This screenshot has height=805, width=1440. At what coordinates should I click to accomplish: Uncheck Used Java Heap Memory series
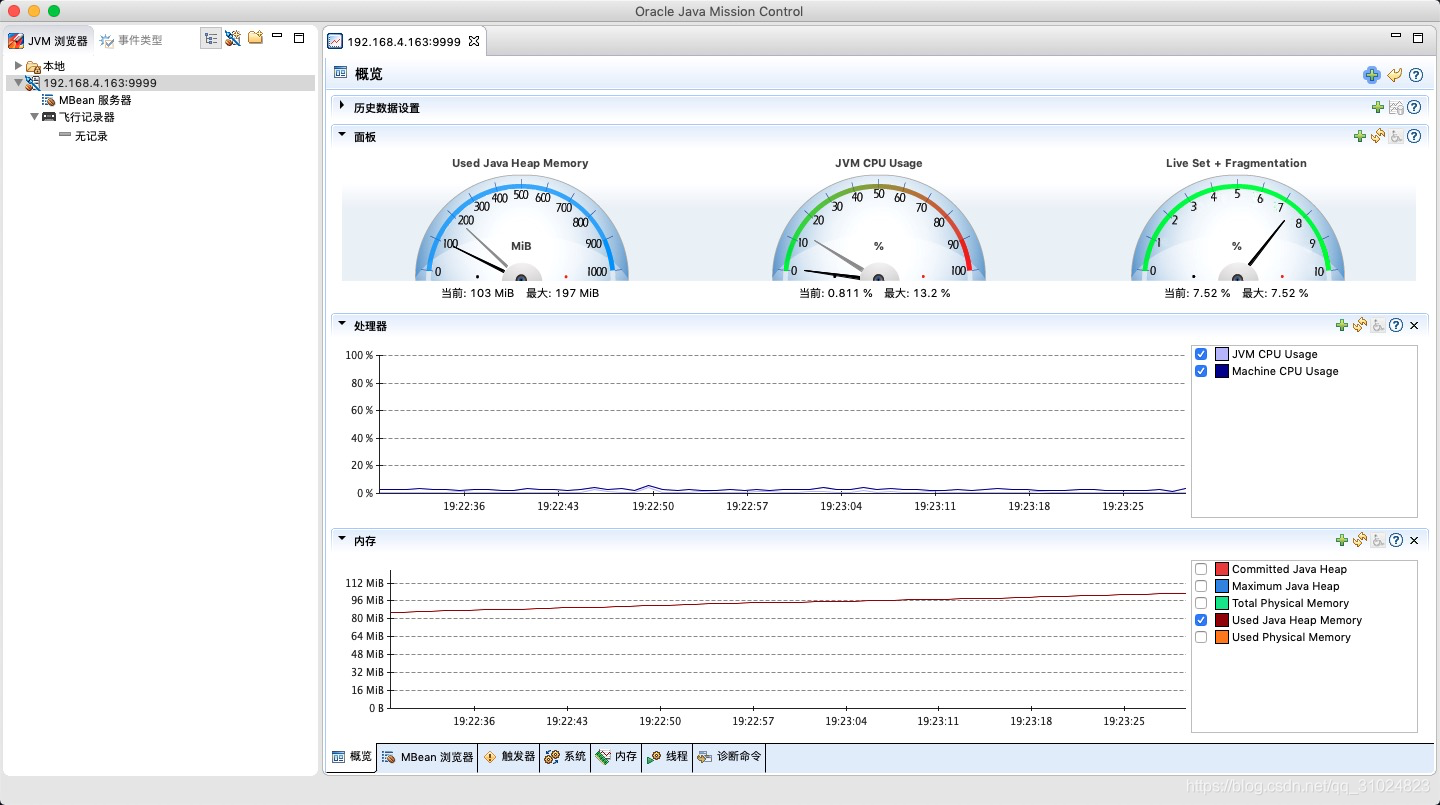click(x=1201, y=620)
